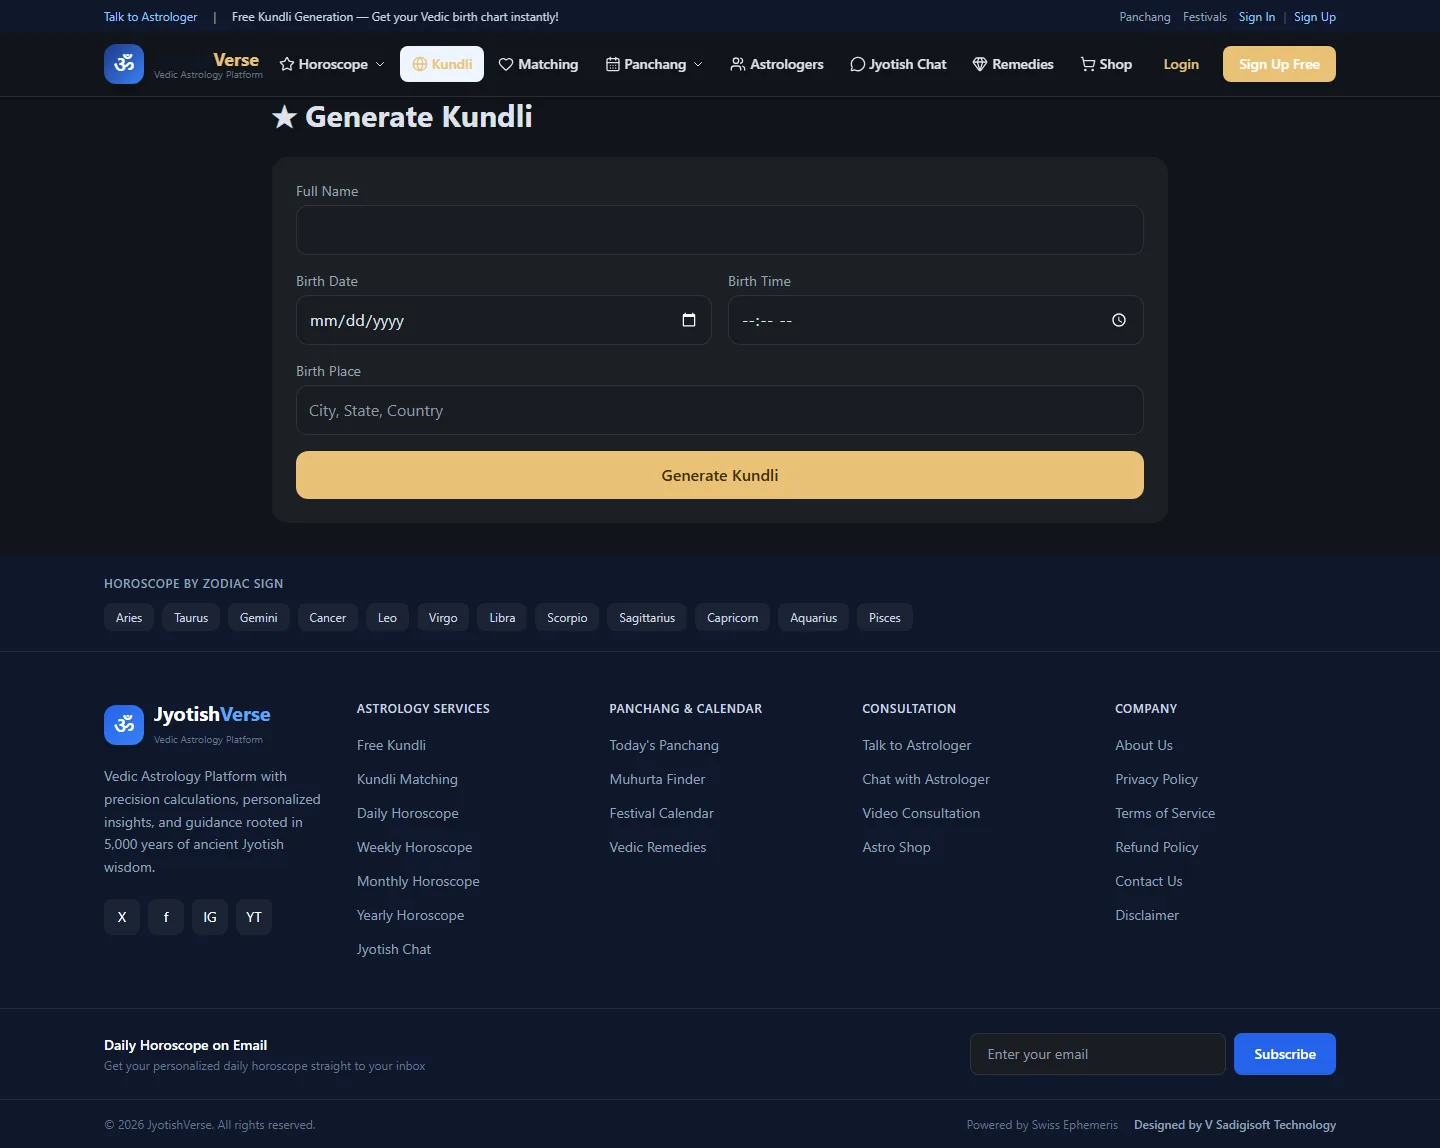Open the Festivals top-bar link
Screen dimensions: 1440x1148
[1205, 17]
